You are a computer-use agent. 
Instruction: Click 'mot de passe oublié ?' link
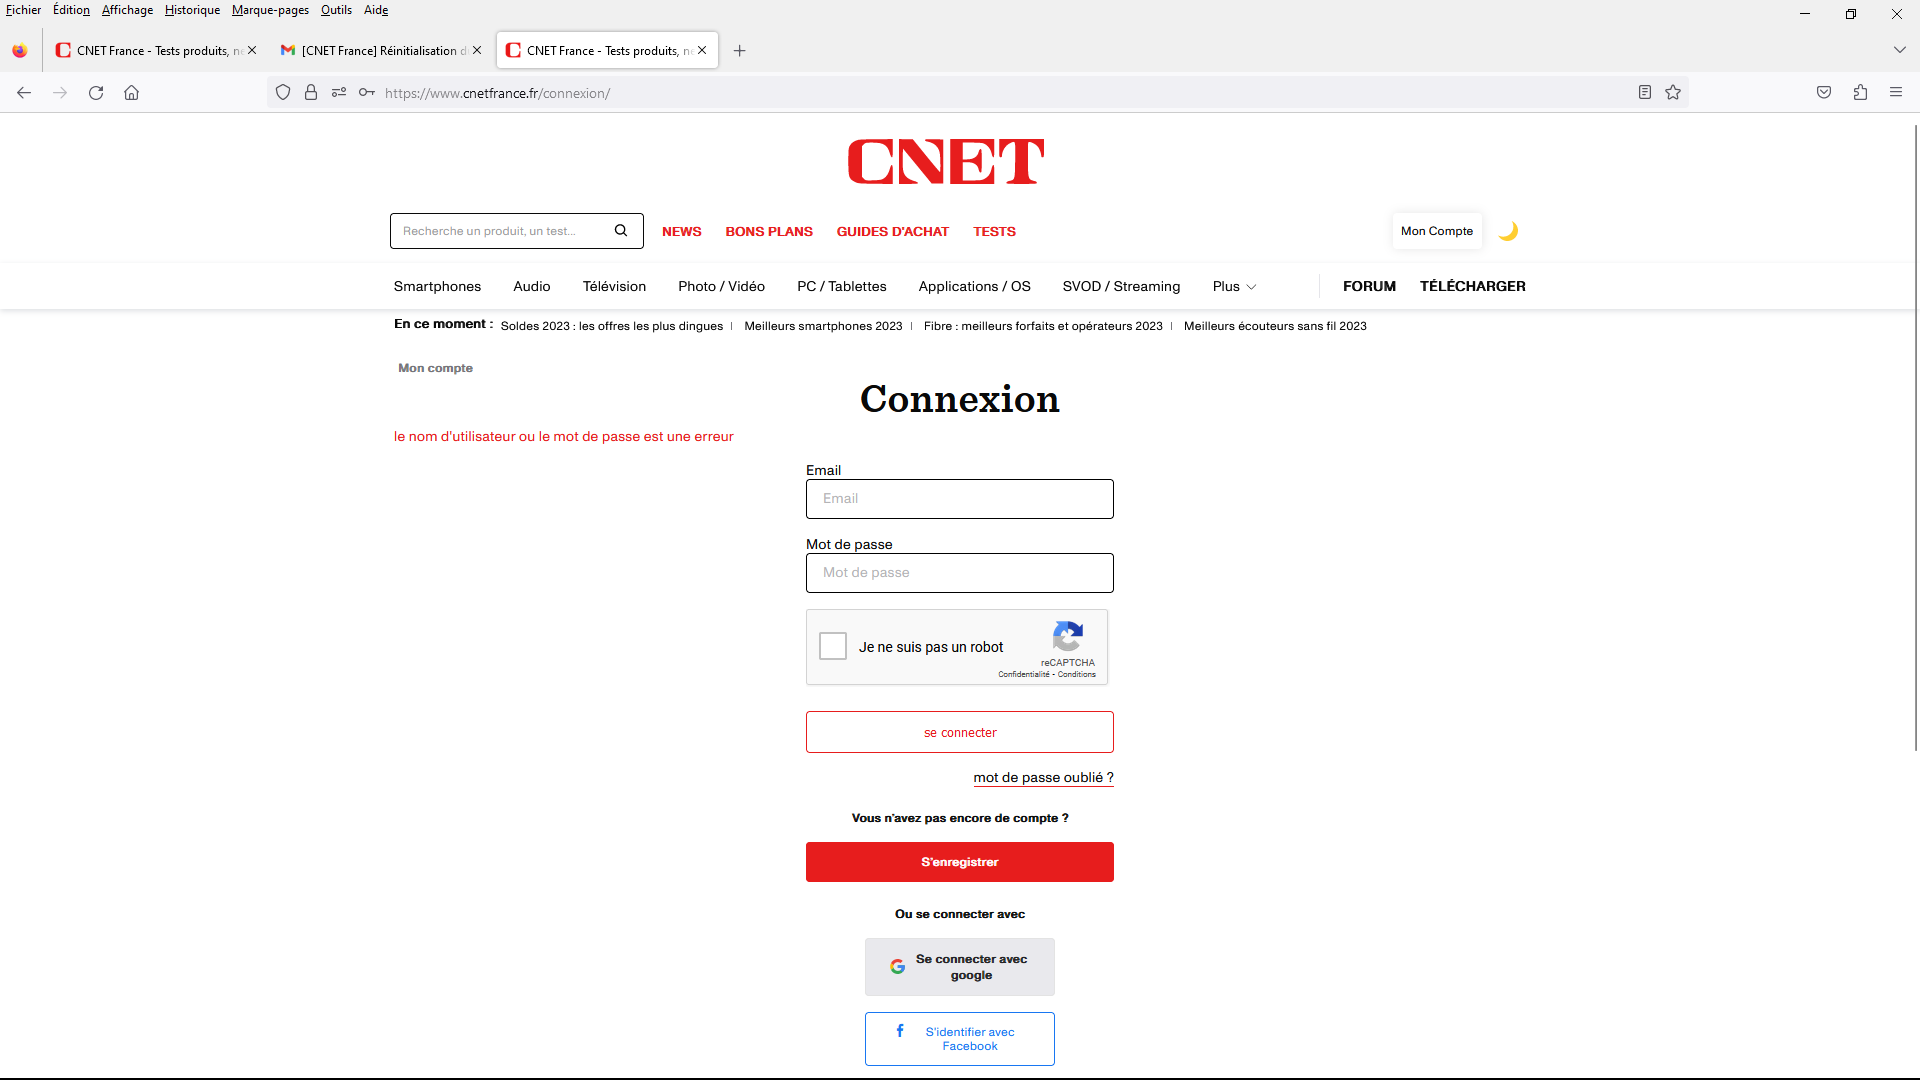[x=1043, y=778]
